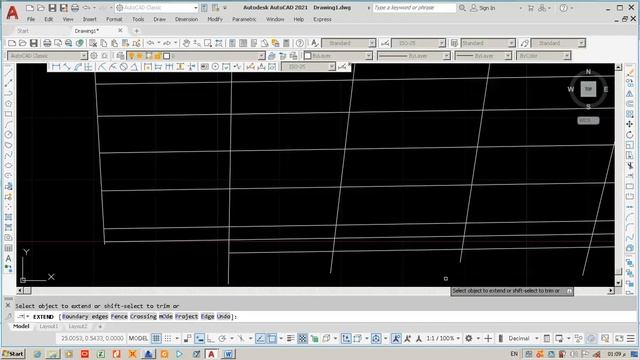The width and height of the screenshot is (640, 360).
Task: Open the ISO-25 dimension style dropdown in standard toolbar
Action: coord(442,43)
